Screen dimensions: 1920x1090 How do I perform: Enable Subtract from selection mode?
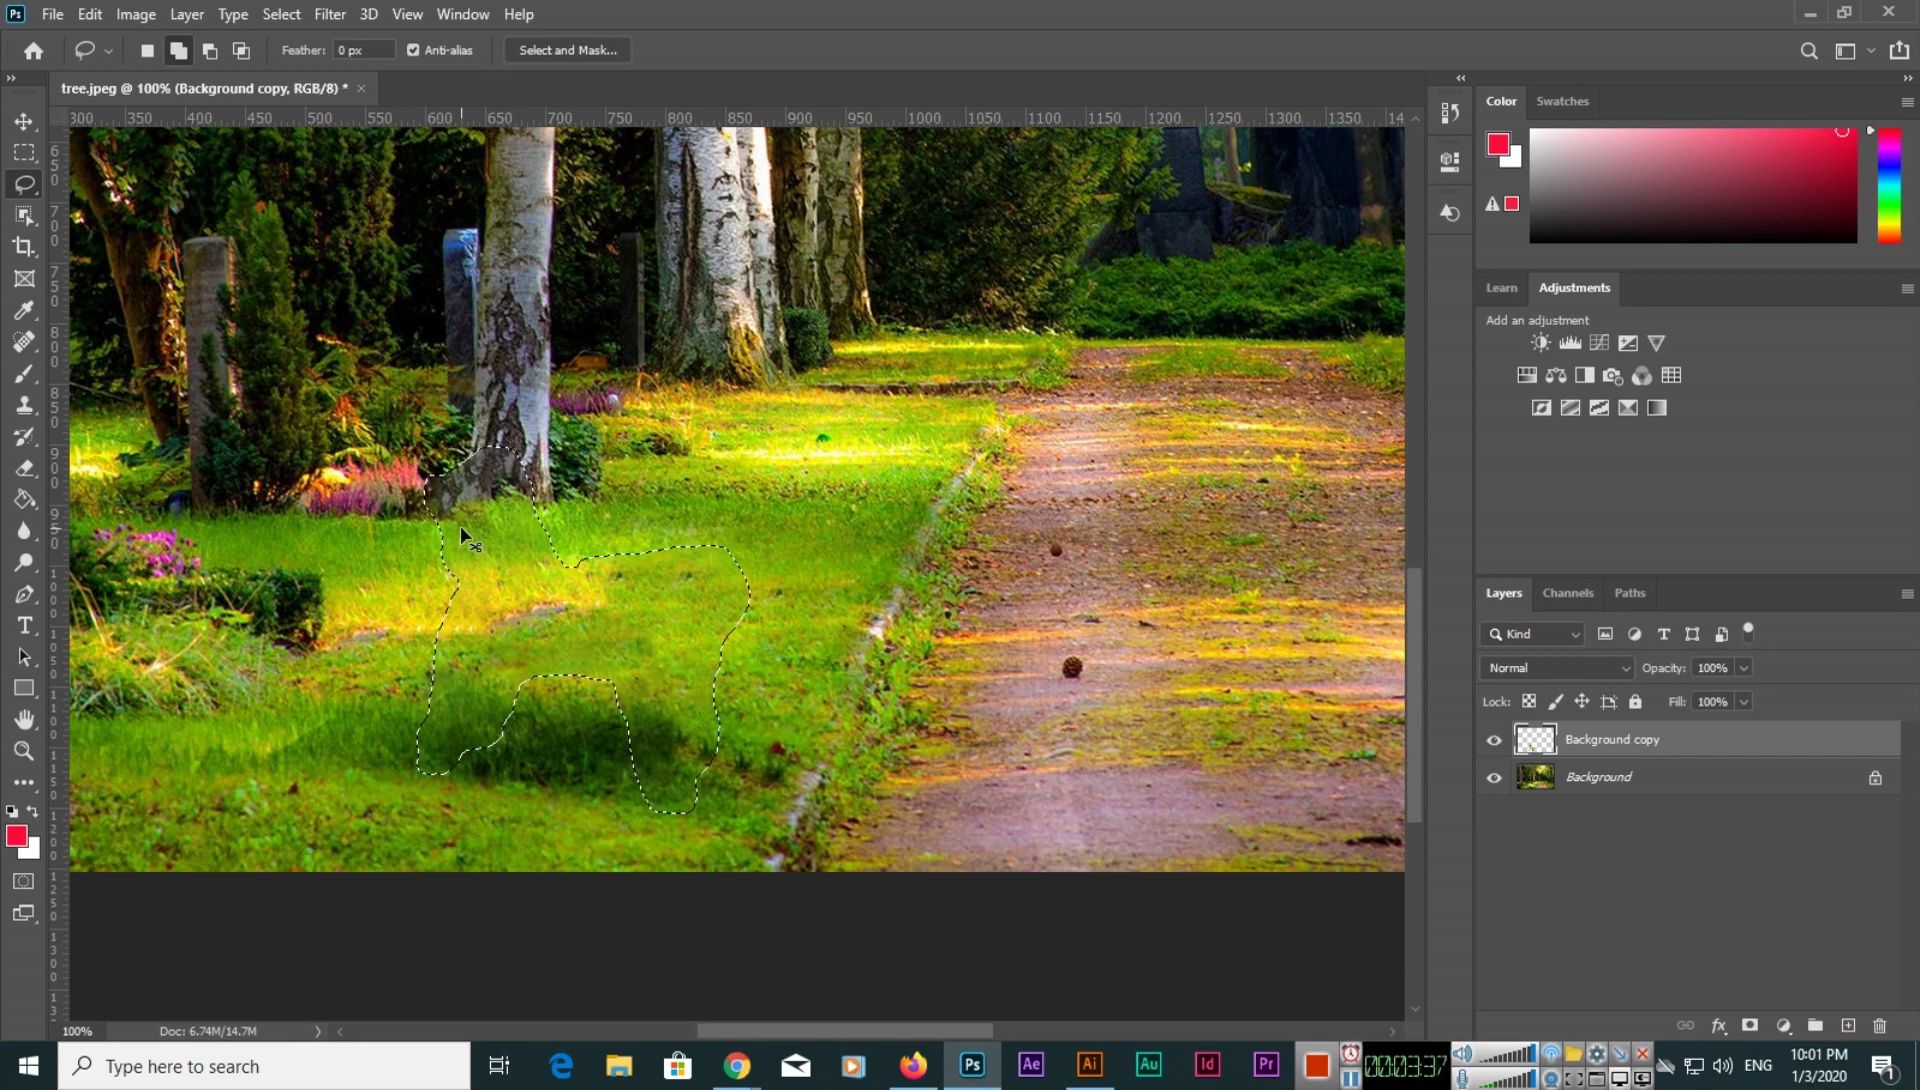pos(210,51)
